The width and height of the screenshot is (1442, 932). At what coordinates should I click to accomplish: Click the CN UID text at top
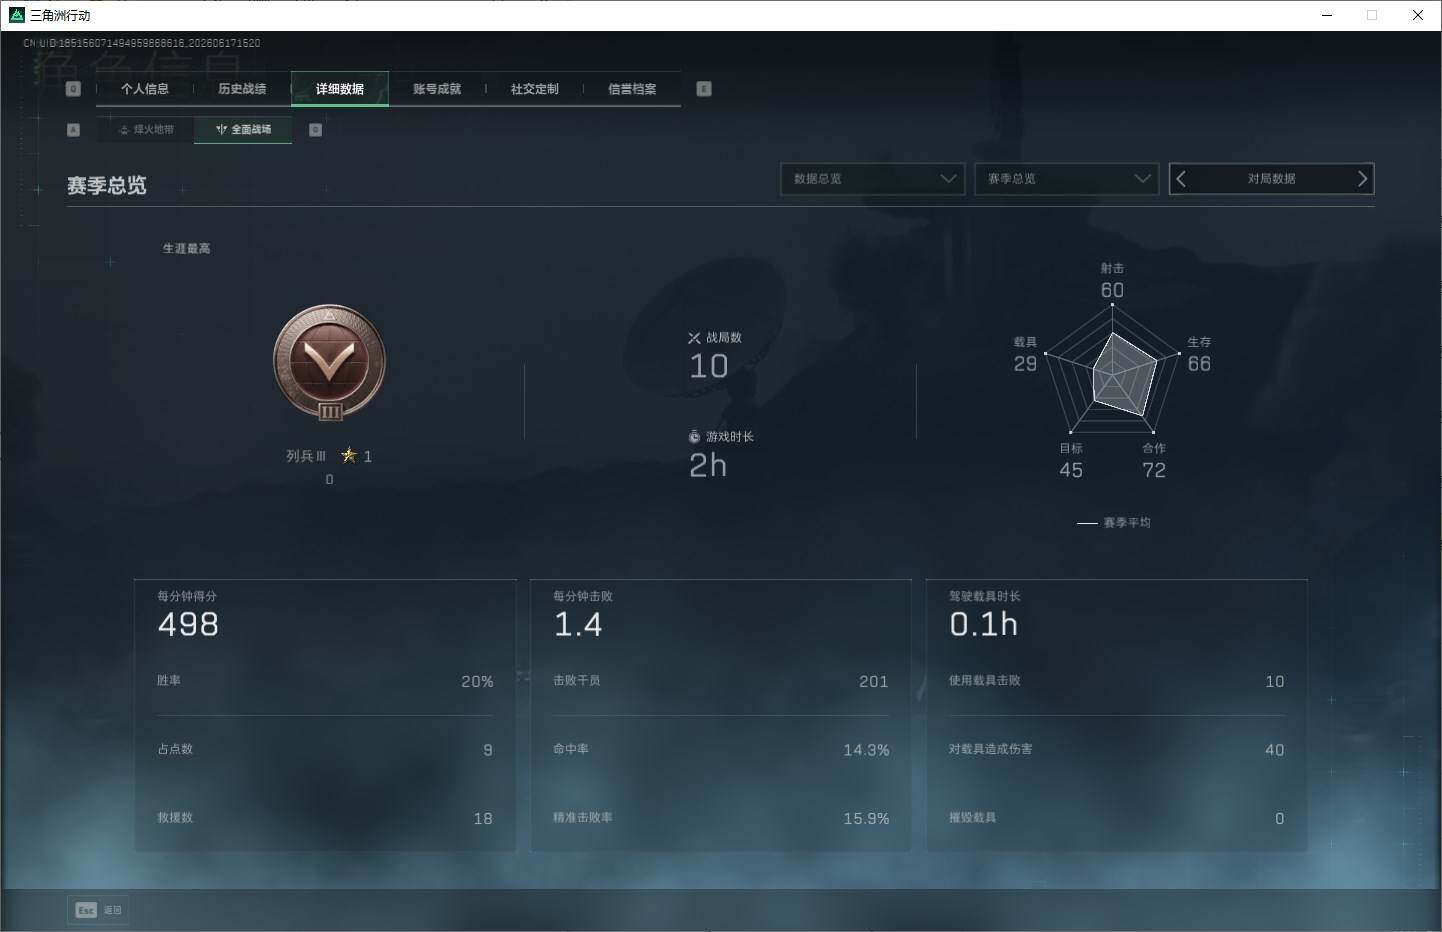click(142, 43)
